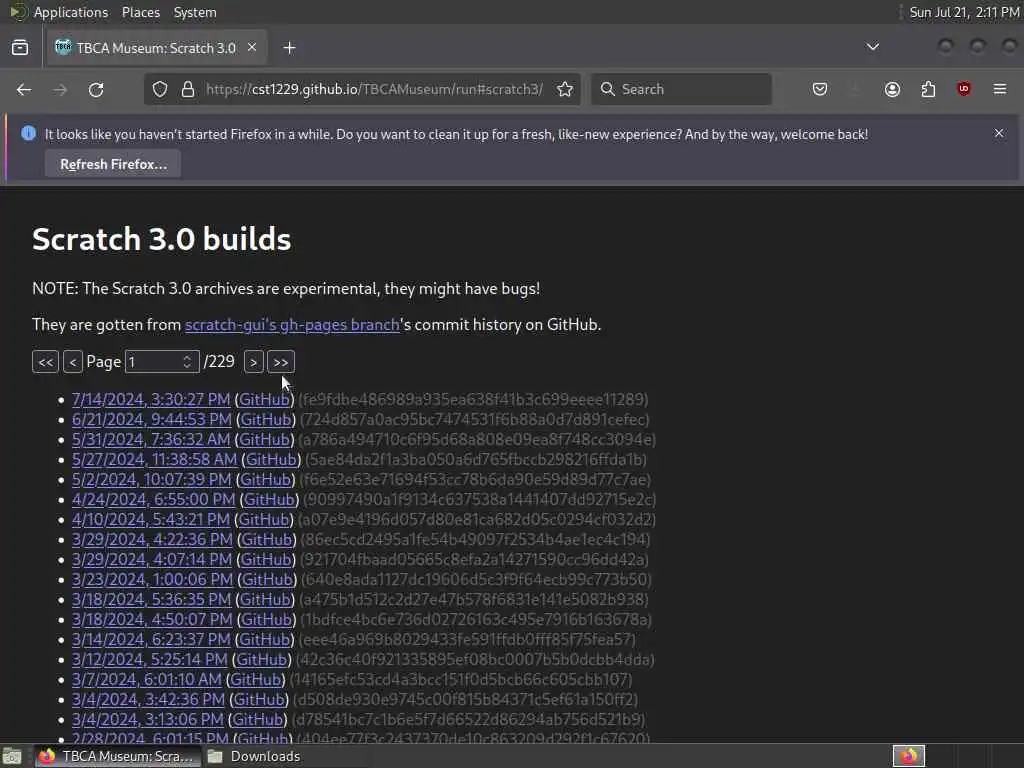Open build 4/10/2024, 5:43:21 PM

click(x=151, y=519)
